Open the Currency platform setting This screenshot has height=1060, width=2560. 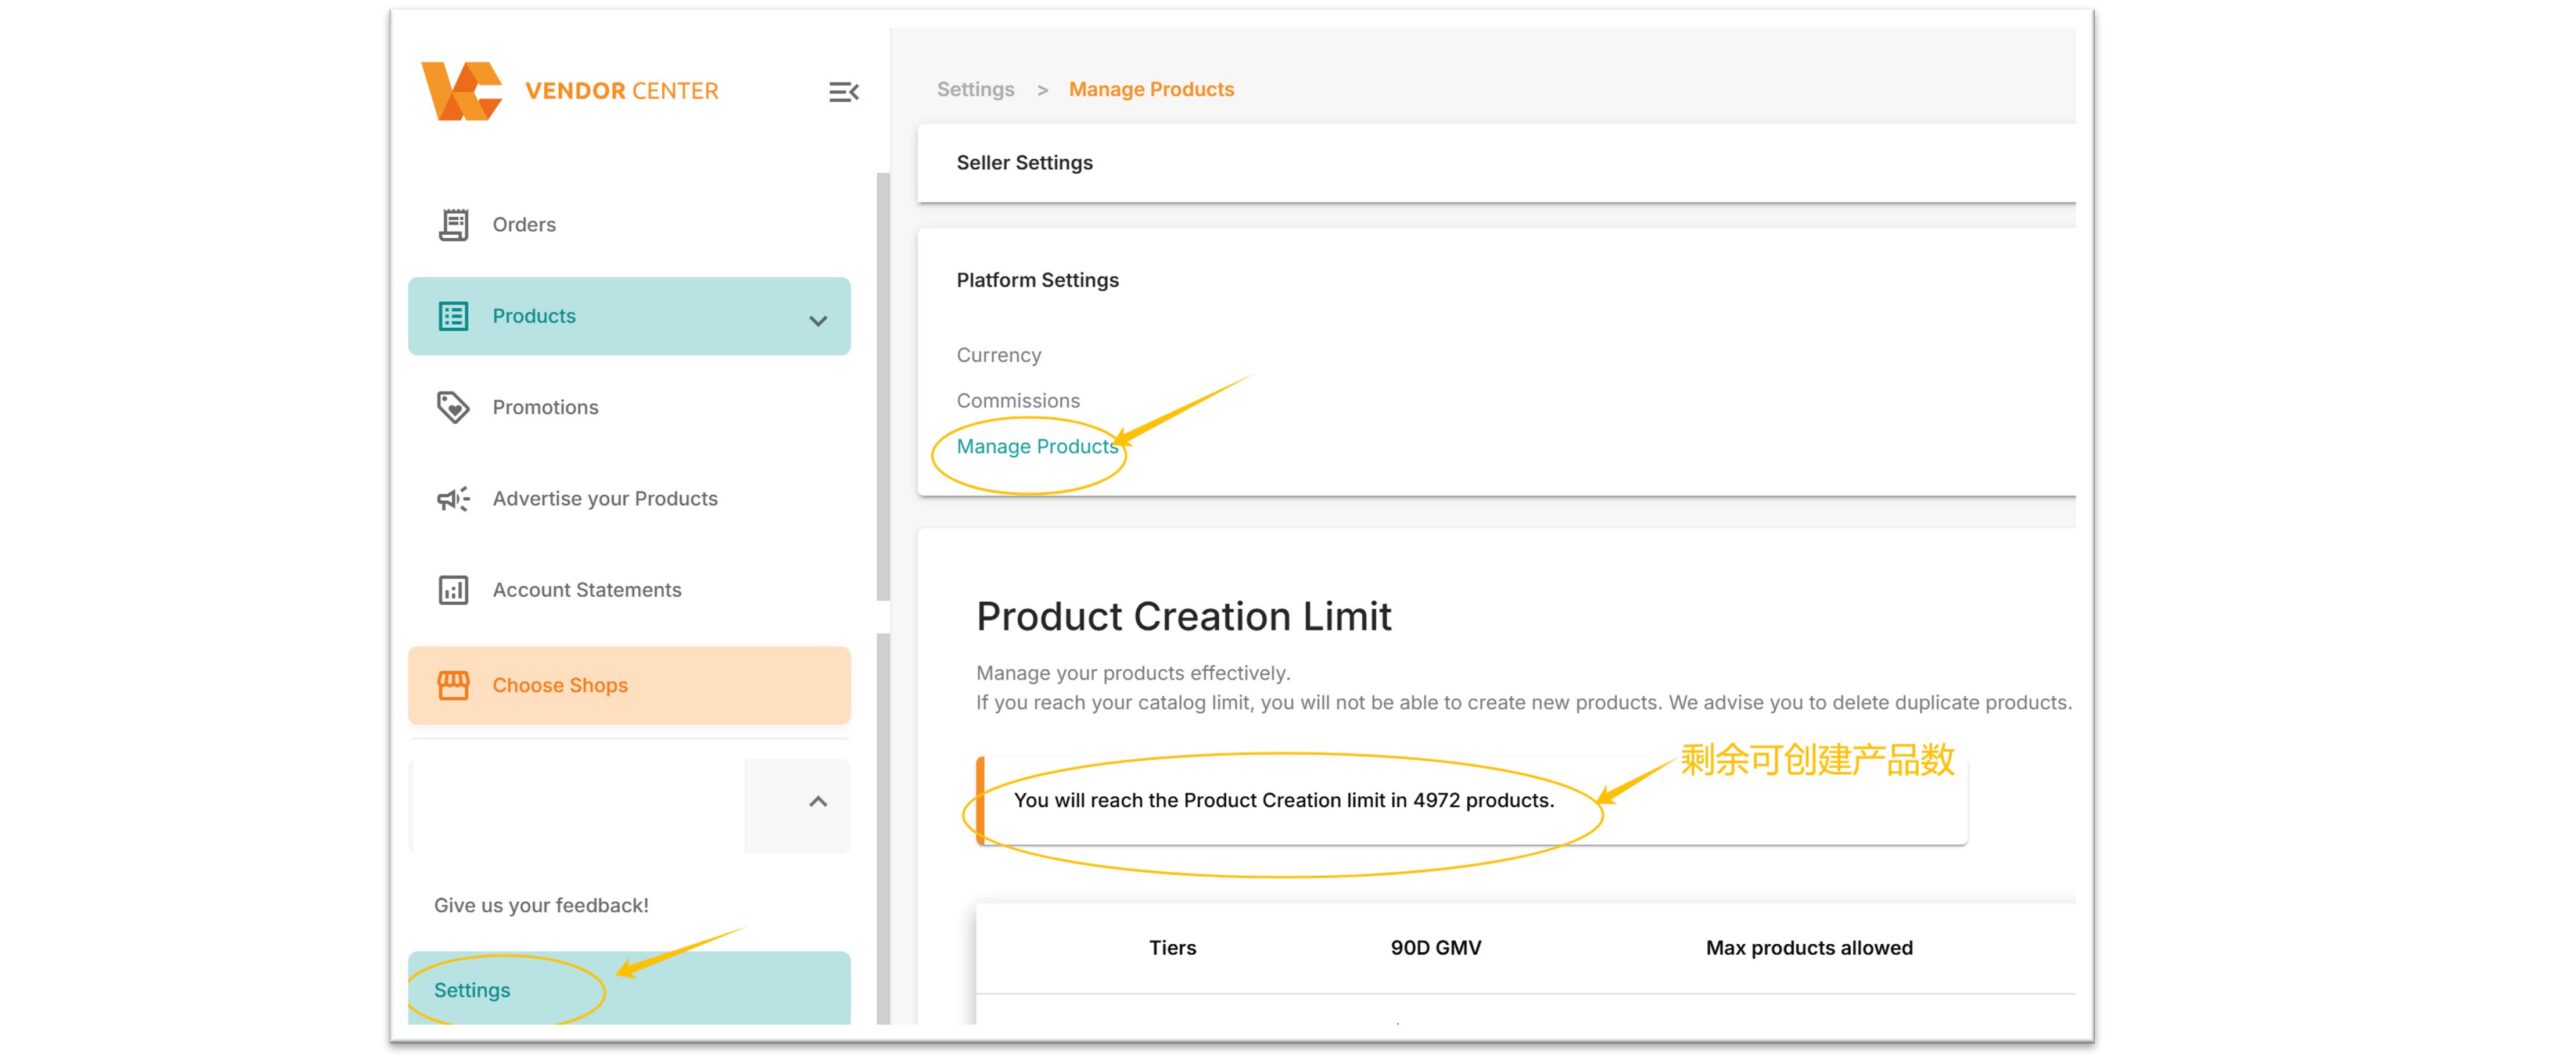tap(999, 355)
